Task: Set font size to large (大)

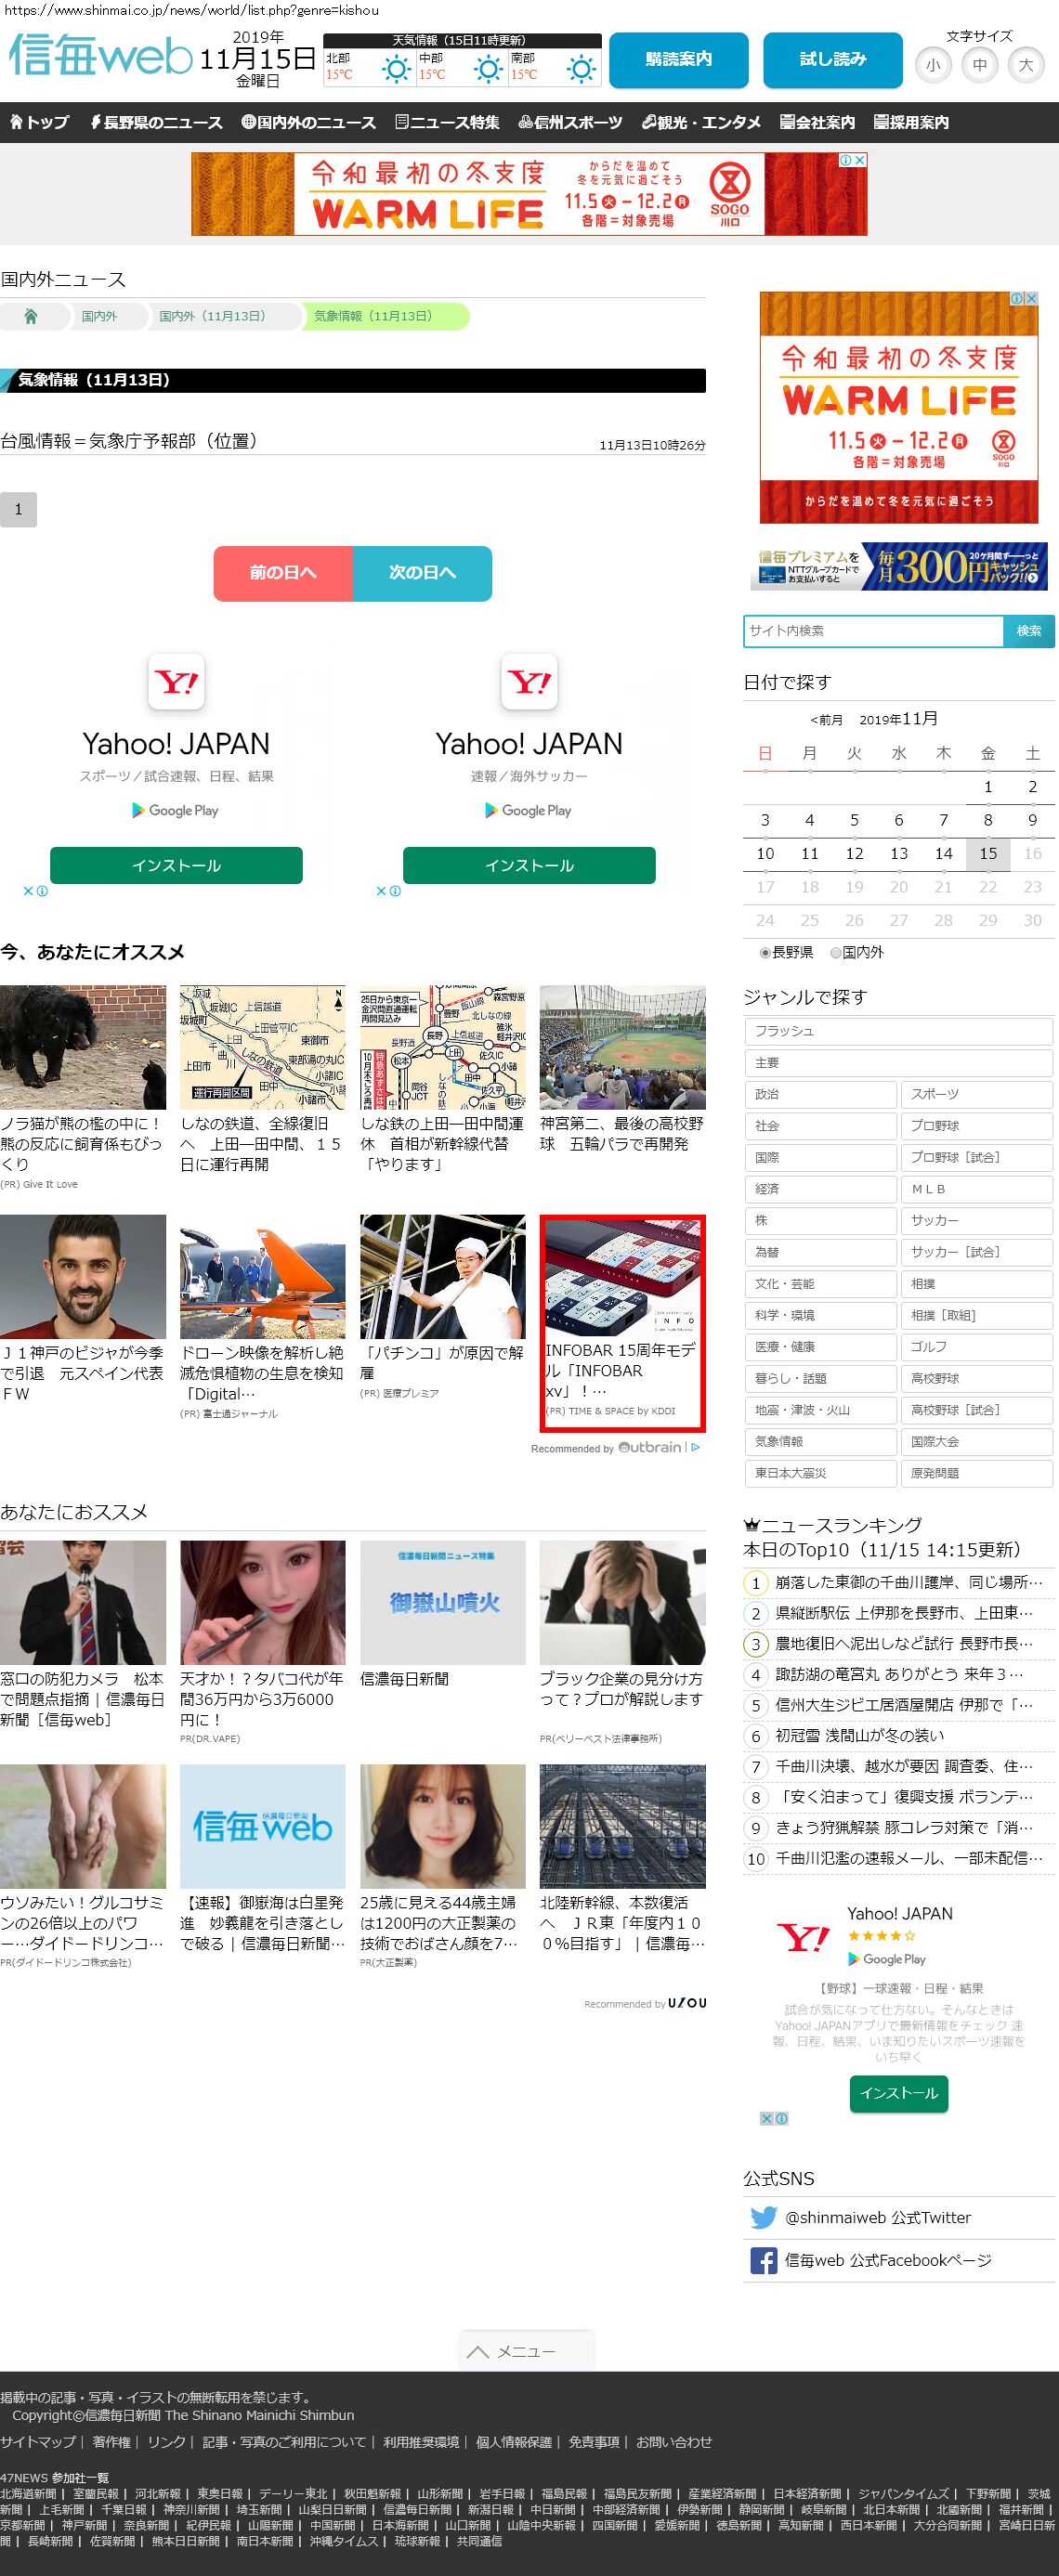Action: click(x=1025, y=65)
